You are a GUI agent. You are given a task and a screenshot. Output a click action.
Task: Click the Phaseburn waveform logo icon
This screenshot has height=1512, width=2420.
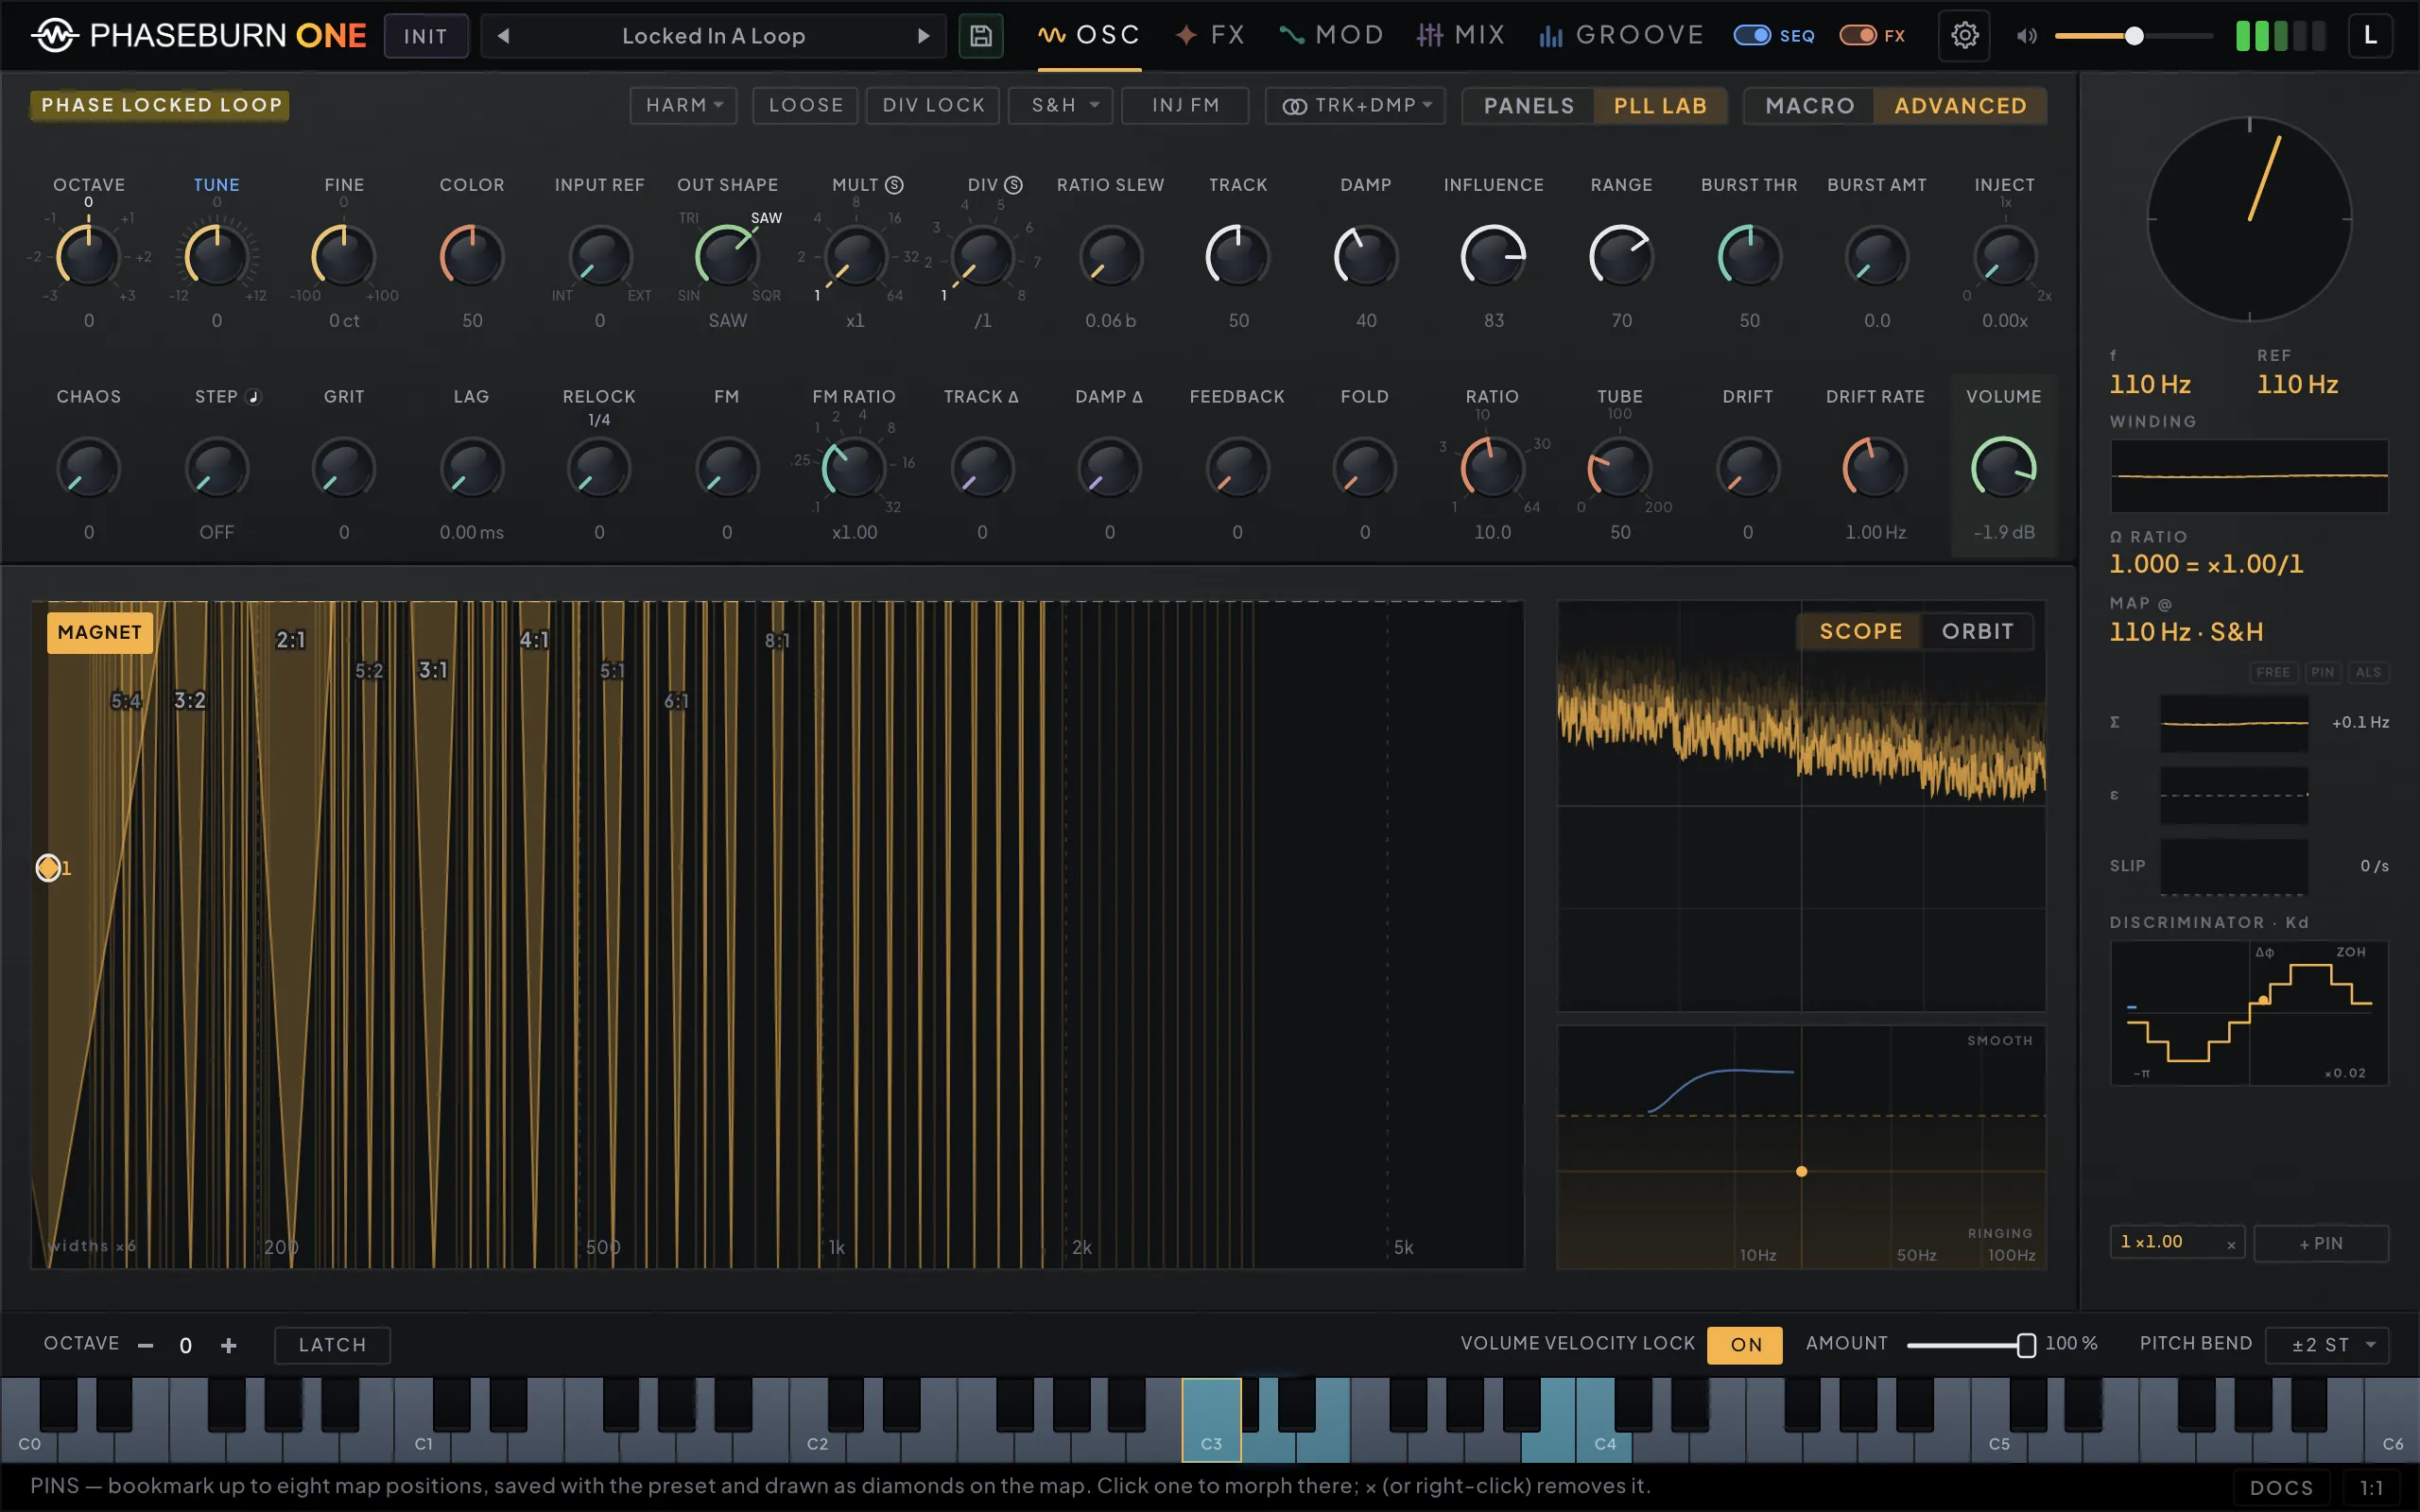tap(54, 35)
